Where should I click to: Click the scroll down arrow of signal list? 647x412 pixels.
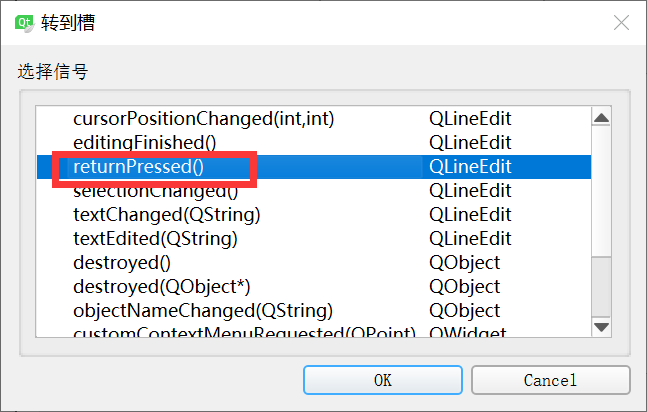pyautogui.click(x=601, y=327)
